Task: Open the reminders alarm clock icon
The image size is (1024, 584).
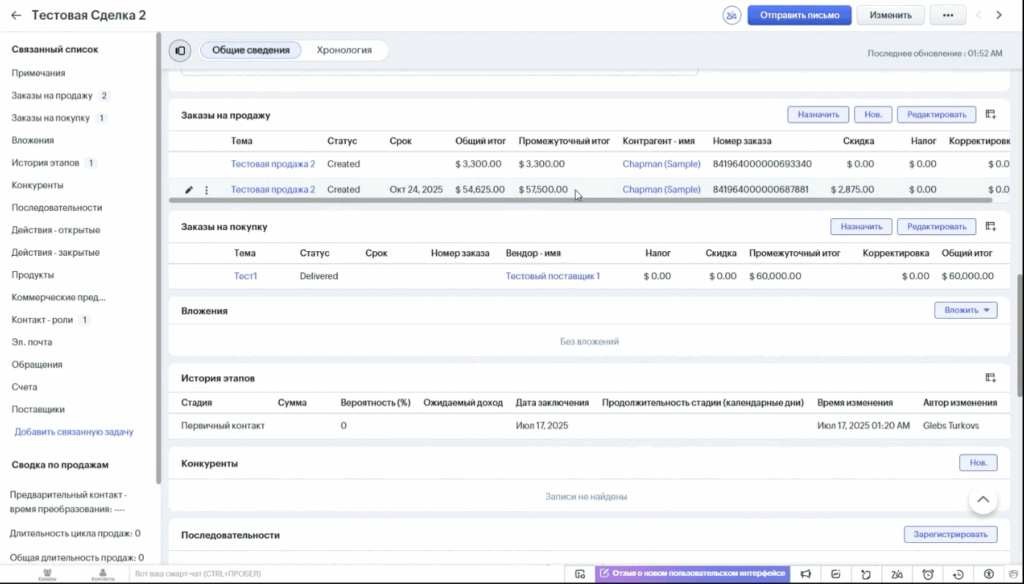Action: click(928, 574)
